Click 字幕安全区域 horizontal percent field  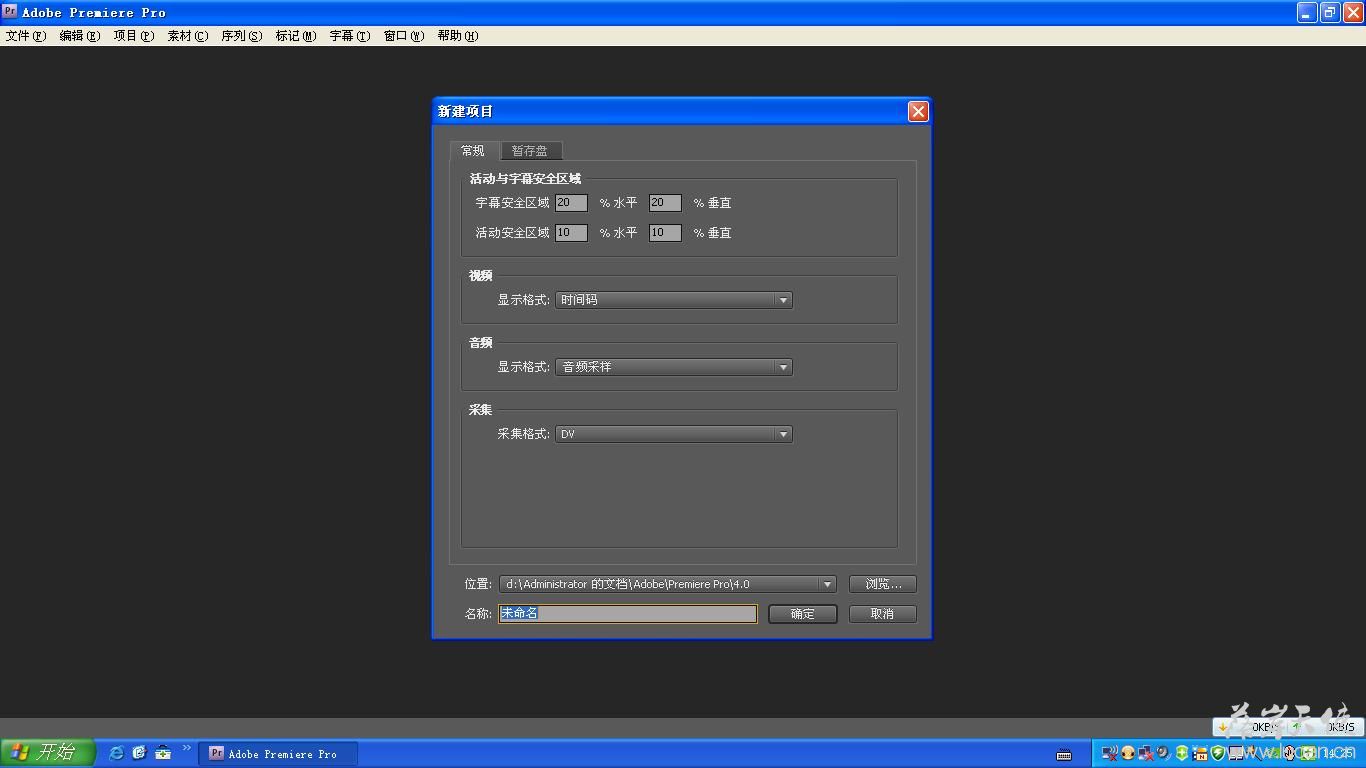(x=571, y=203)
